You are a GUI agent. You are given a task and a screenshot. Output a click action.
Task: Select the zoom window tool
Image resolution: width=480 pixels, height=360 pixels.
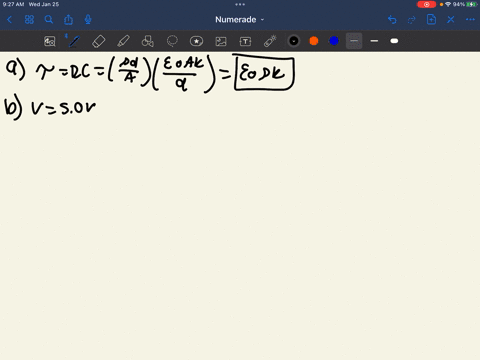coord(50,41)
